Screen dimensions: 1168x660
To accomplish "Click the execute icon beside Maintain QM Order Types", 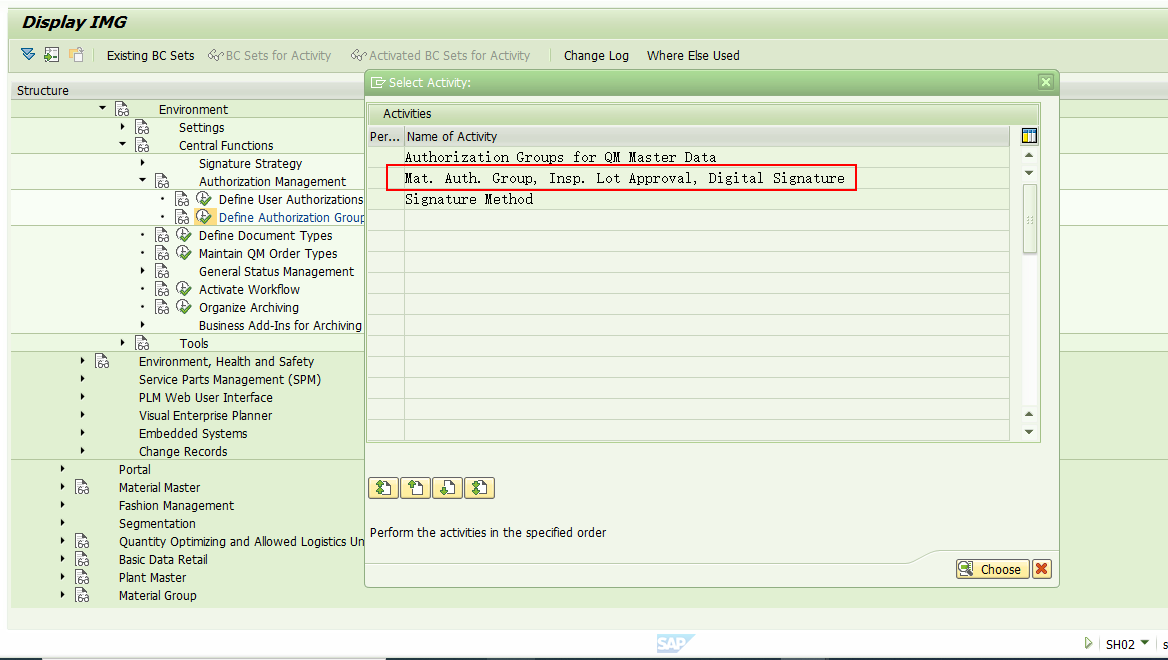I will 183,254.
